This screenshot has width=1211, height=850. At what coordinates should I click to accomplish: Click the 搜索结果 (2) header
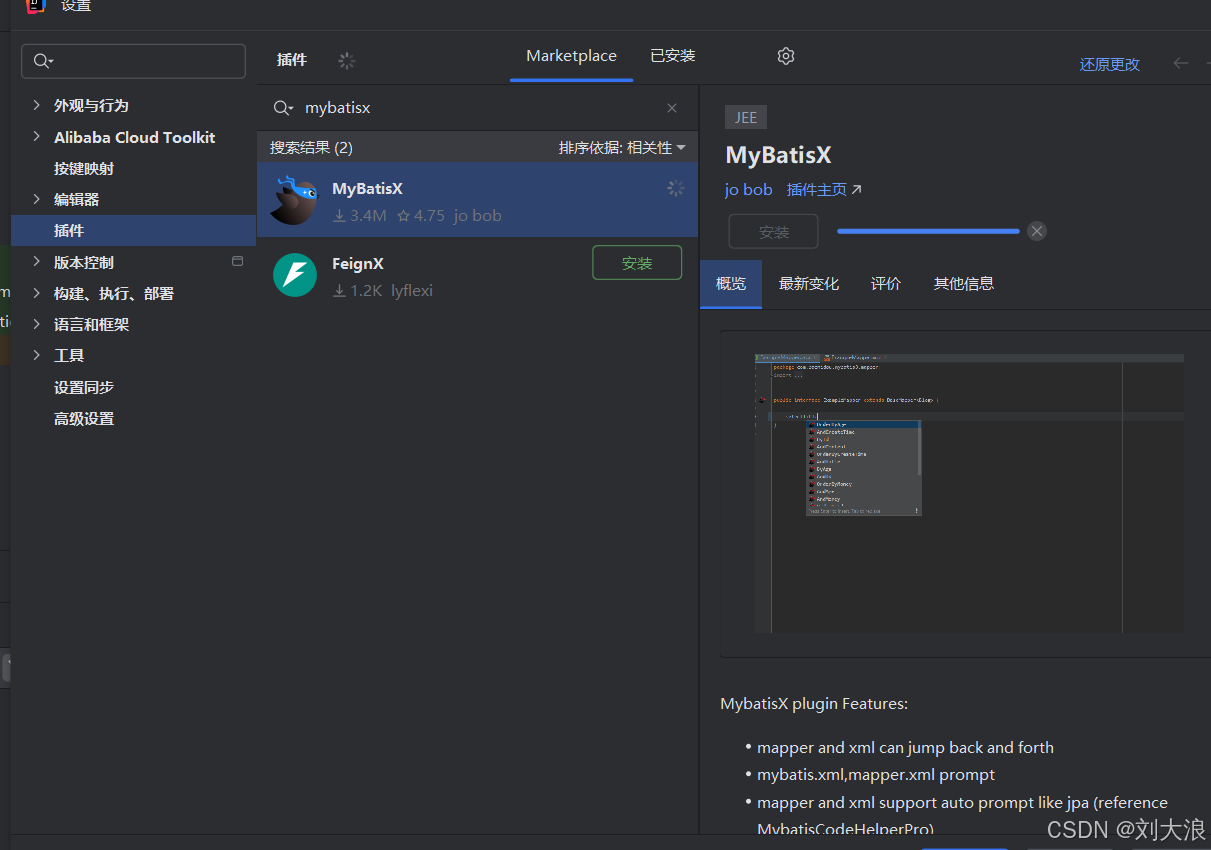click(311, 148)
